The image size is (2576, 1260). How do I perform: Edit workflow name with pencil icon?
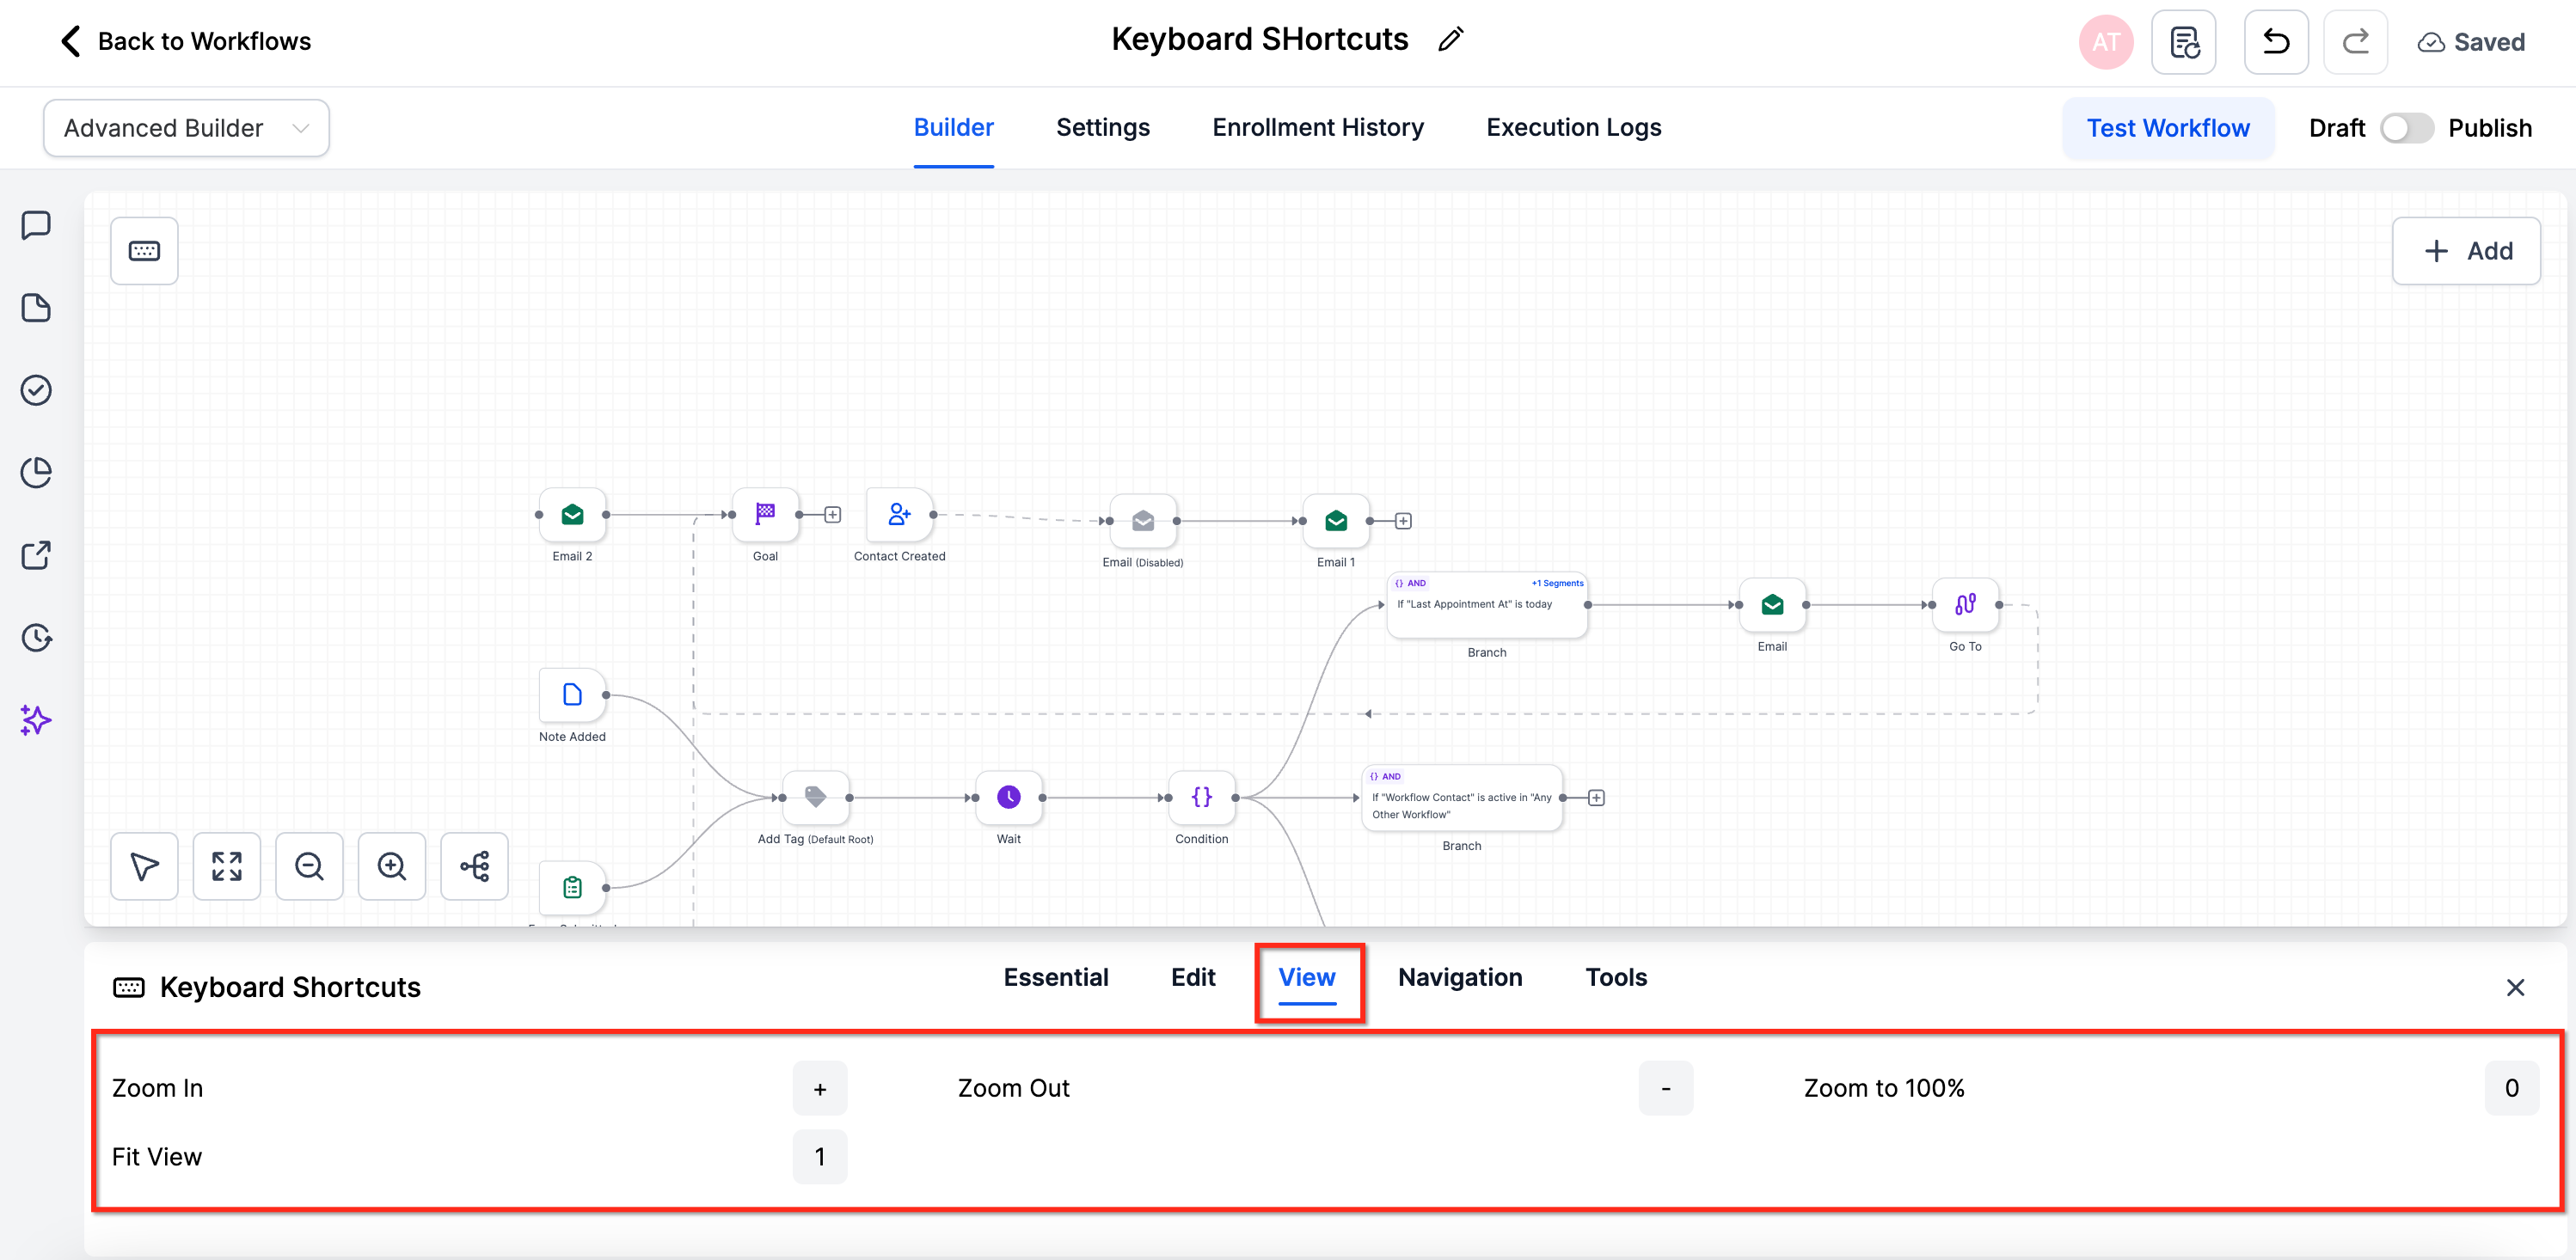tap(1450, 40)
